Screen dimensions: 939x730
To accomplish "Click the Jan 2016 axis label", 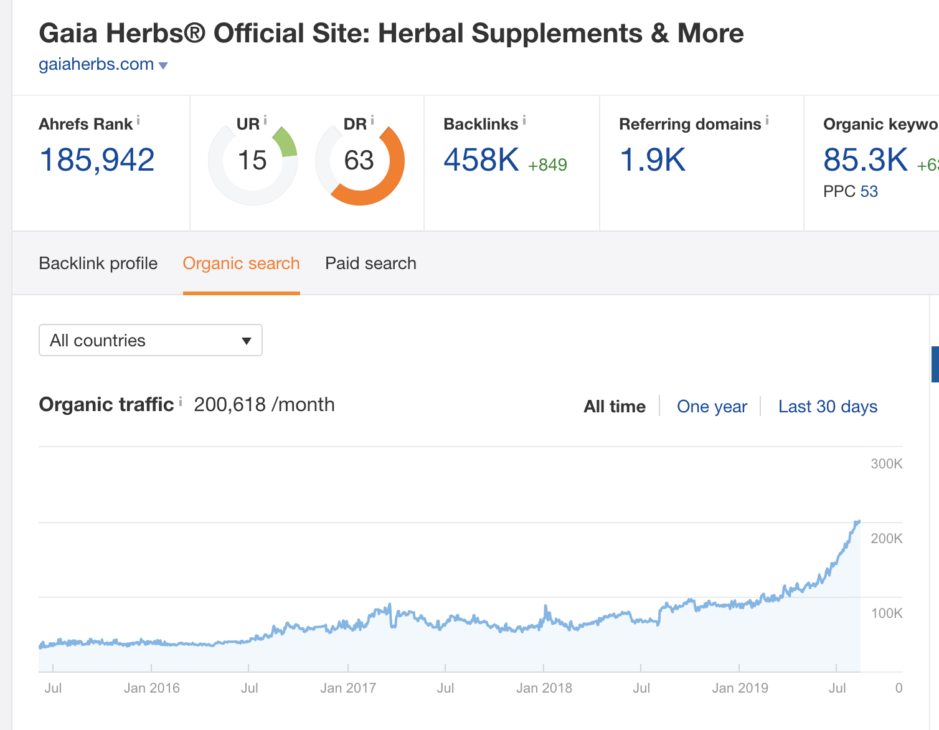I will [x=152, y=688].
